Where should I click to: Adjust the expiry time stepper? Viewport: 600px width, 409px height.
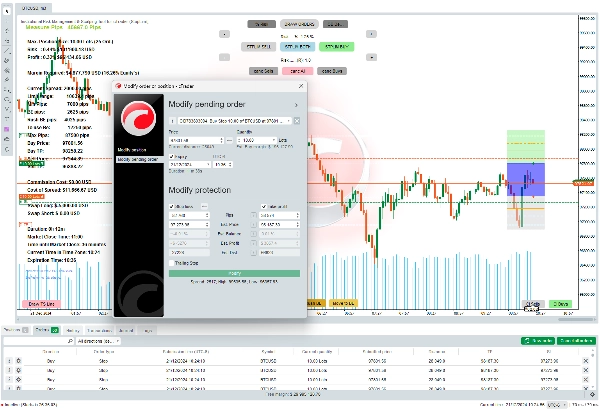230,165
